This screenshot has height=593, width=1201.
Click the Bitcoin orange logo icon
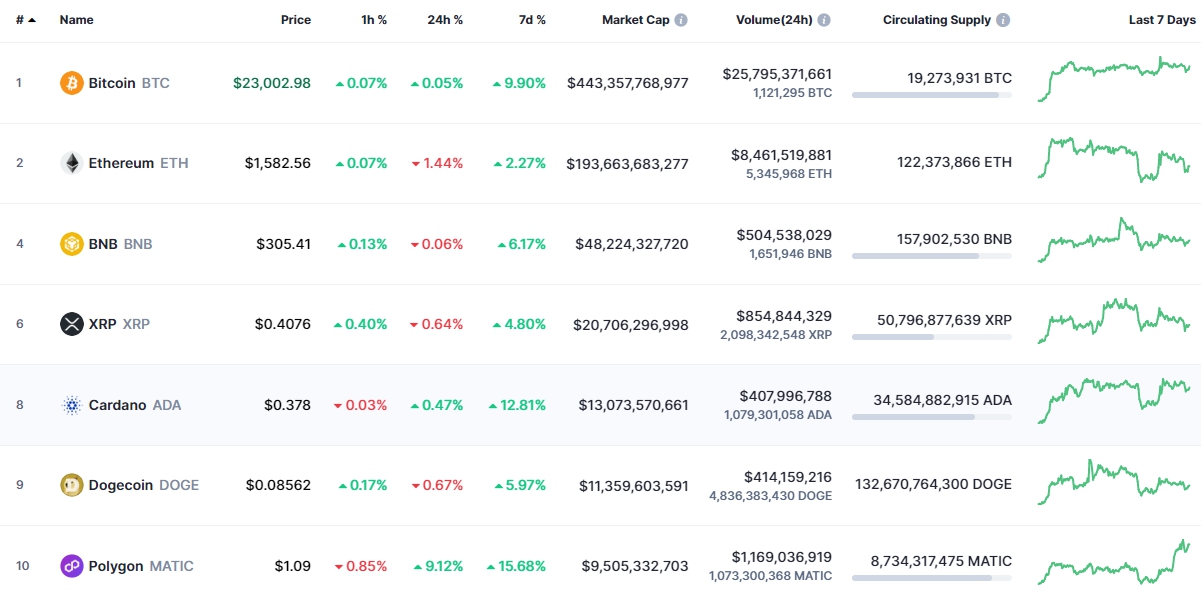click(72, 83)
